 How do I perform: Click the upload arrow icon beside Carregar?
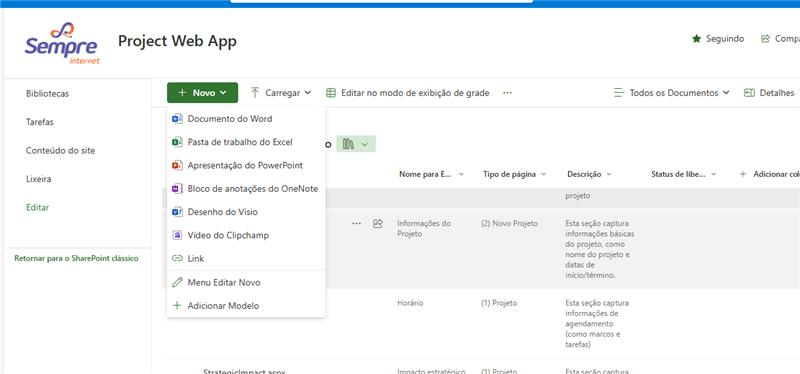255,92
